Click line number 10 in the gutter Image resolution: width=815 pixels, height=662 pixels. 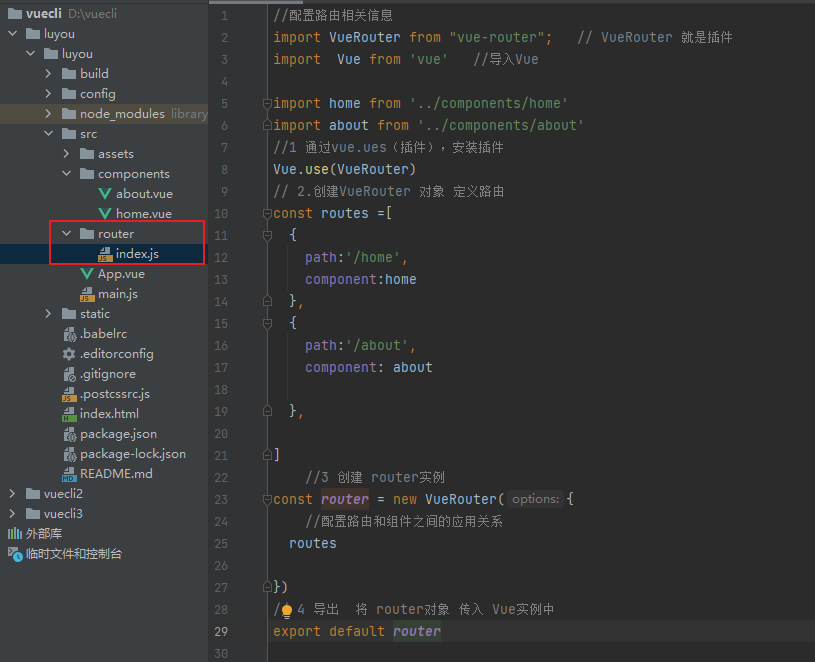(221, 214)
